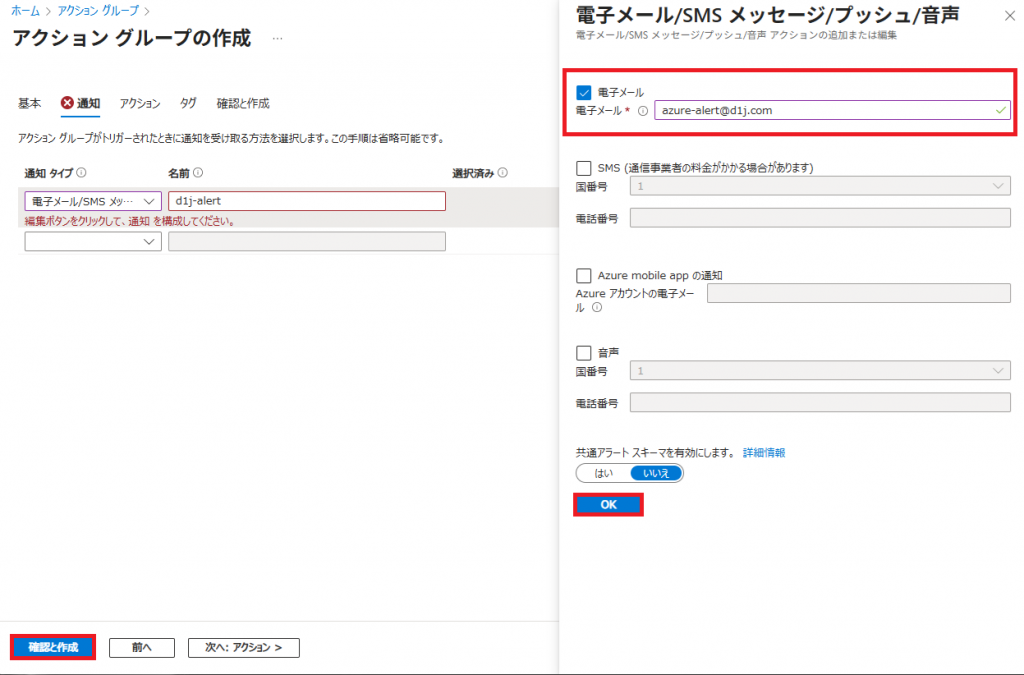The image size is (1024, 675).
Task: Open the 詳細情報 link
Action: [764, 452]
